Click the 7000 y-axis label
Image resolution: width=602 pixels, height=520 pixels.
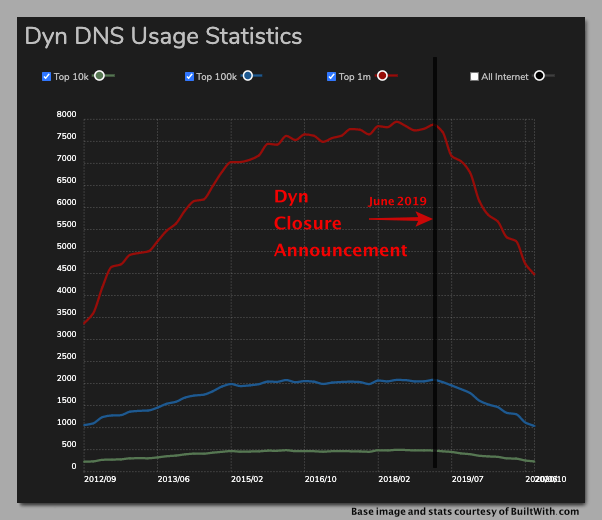pos(66,158)
